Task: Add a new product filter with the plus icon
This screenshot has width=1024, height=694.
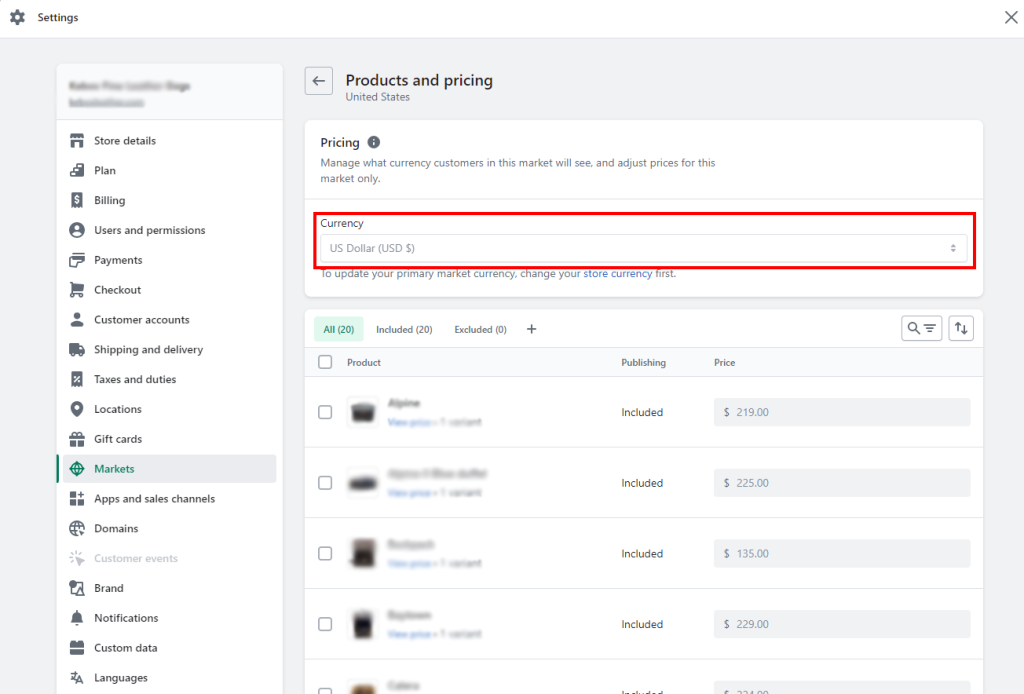Action: pos(531,328)
